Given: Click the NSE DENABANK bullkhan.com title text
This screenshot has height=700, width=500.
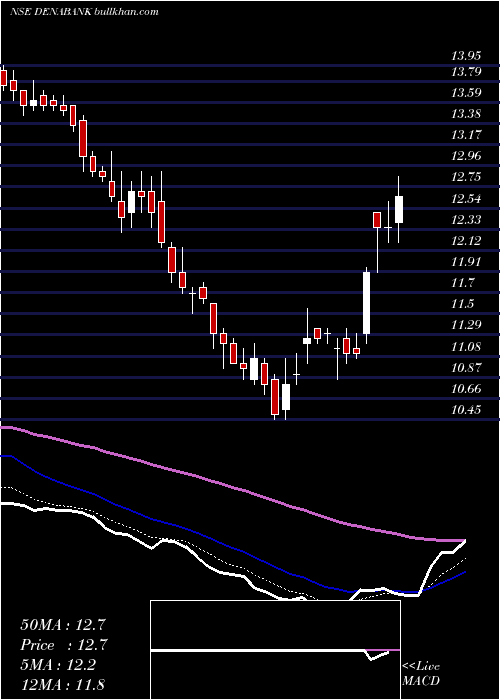Looking at the screenshot, I should [84, 12].
